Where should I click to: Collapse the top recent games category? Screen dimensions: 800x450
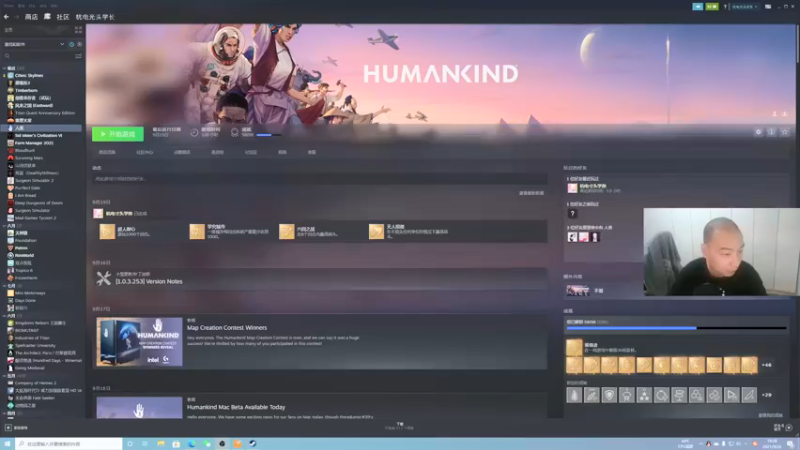tap(5, 68)
